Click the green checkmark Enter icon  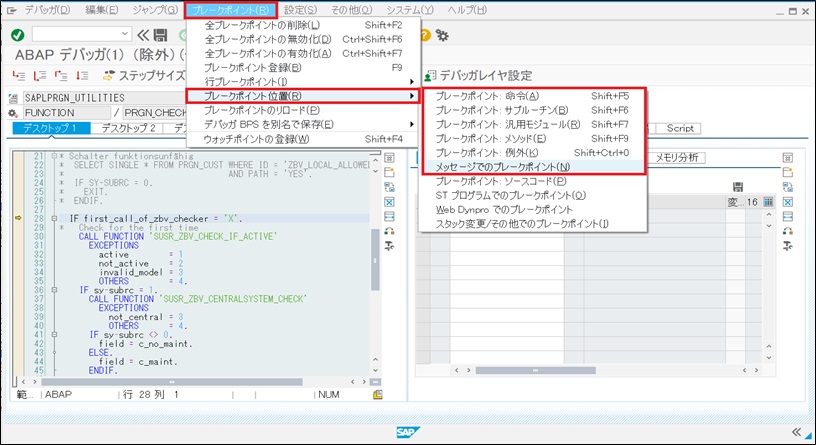[x=18, y=35]
